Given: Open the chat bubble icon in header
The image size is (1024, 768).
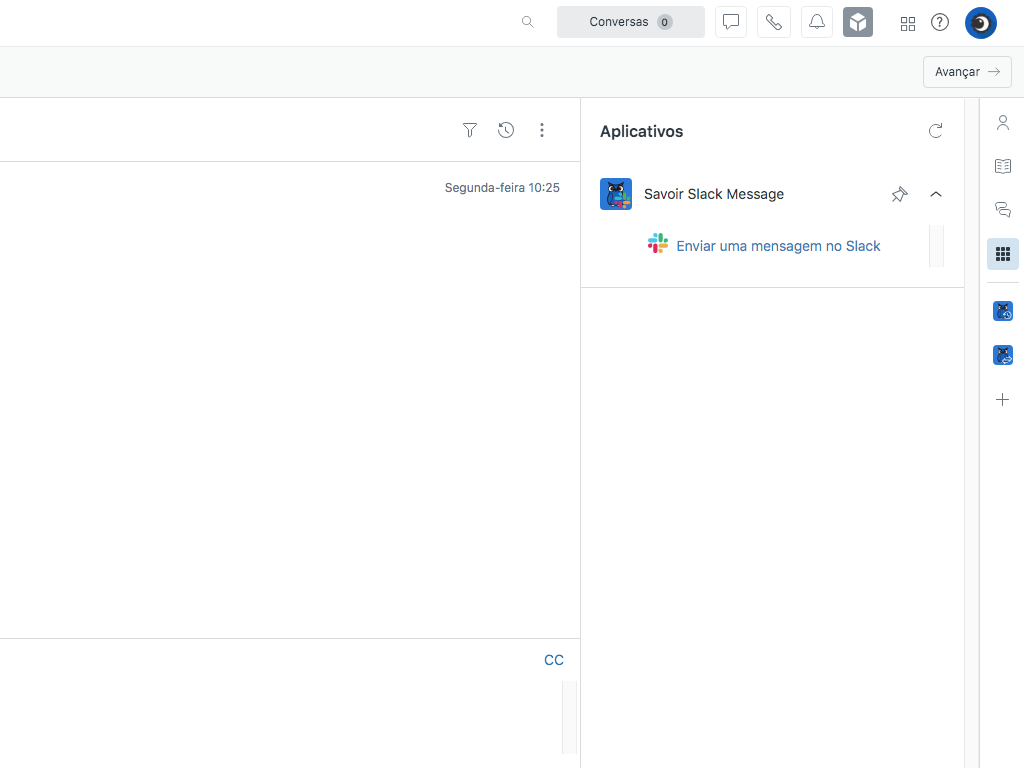Looking at the screenshot, I should pos(731,22).
